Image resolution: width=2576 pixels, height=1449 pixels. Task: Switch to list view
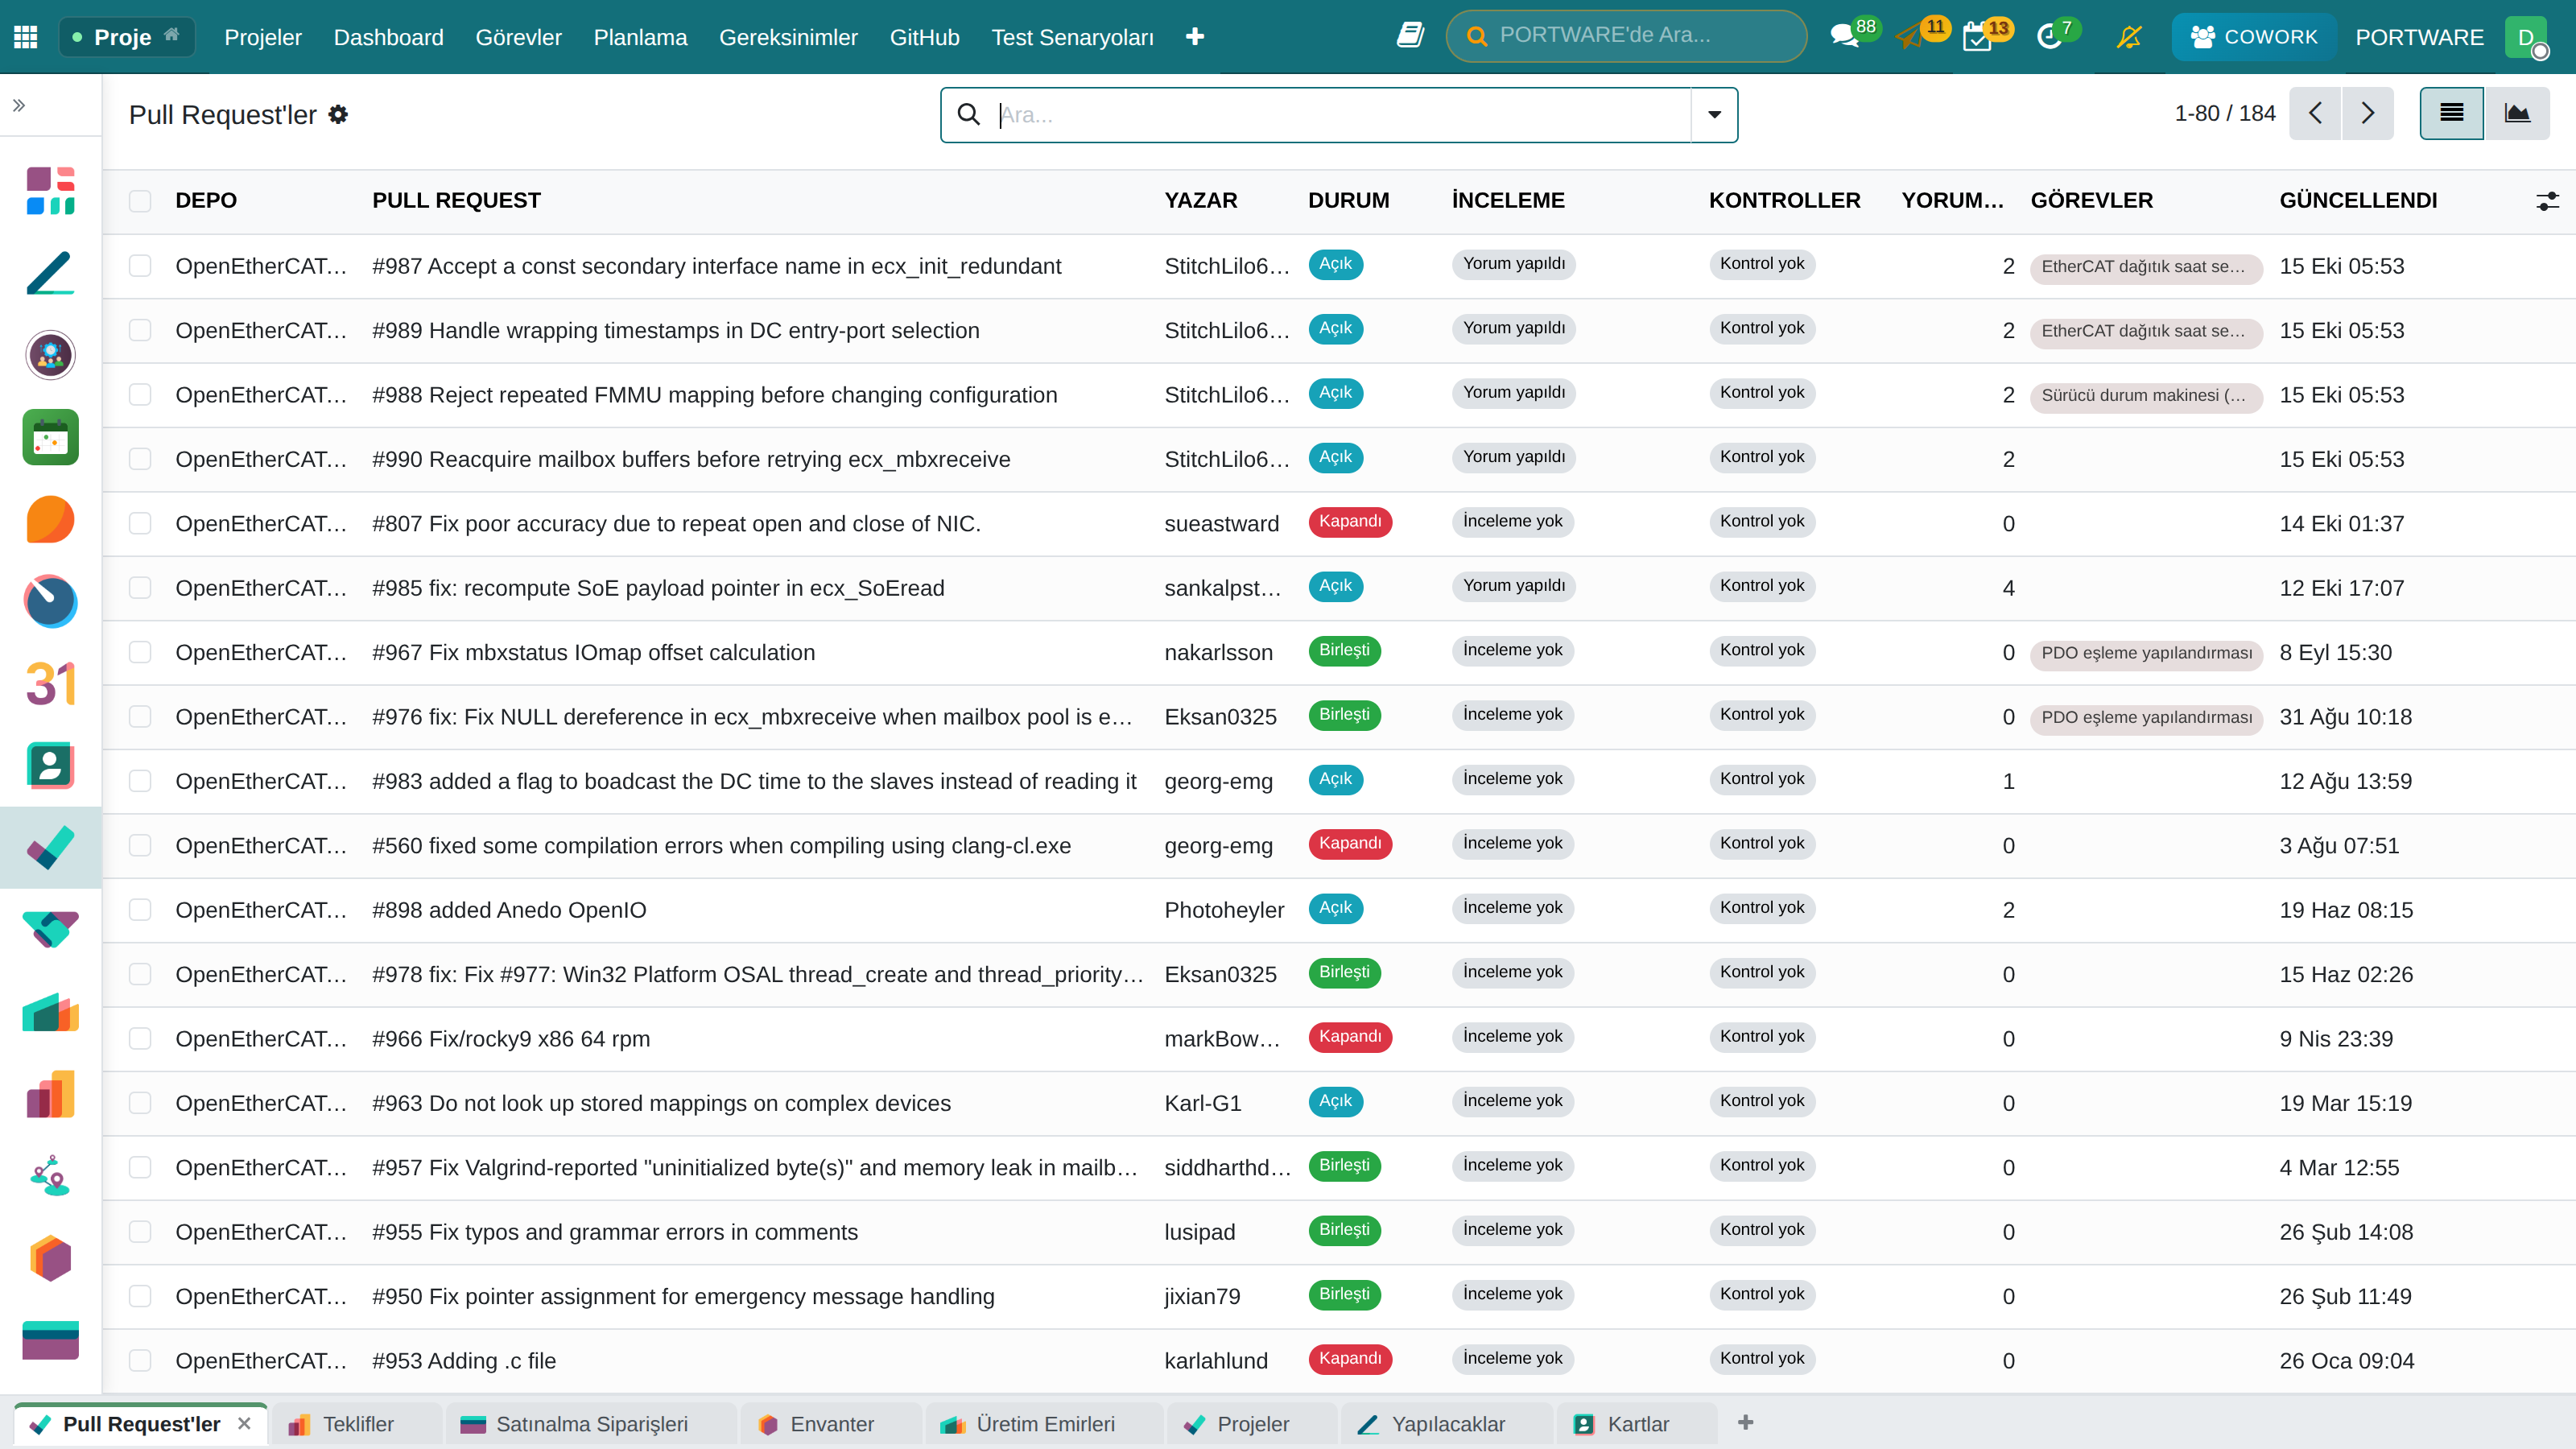click(x=2451, y=113)
